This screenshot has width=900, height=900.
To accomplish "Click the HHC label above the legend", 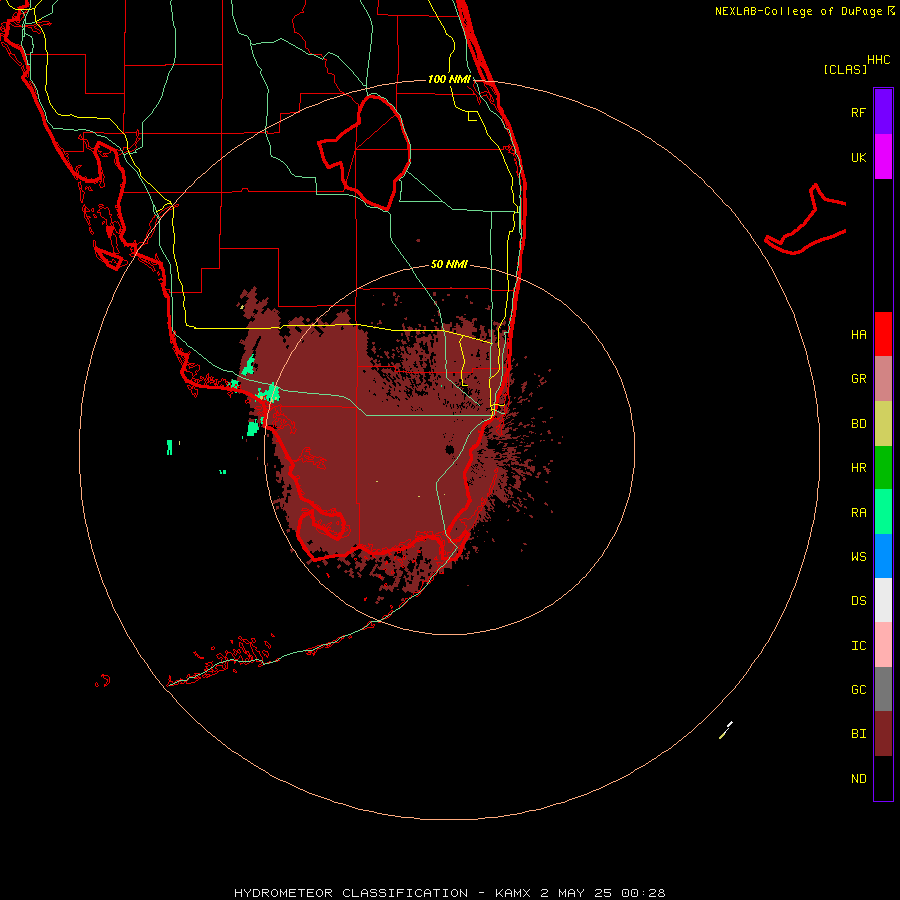I will [878, 60].
